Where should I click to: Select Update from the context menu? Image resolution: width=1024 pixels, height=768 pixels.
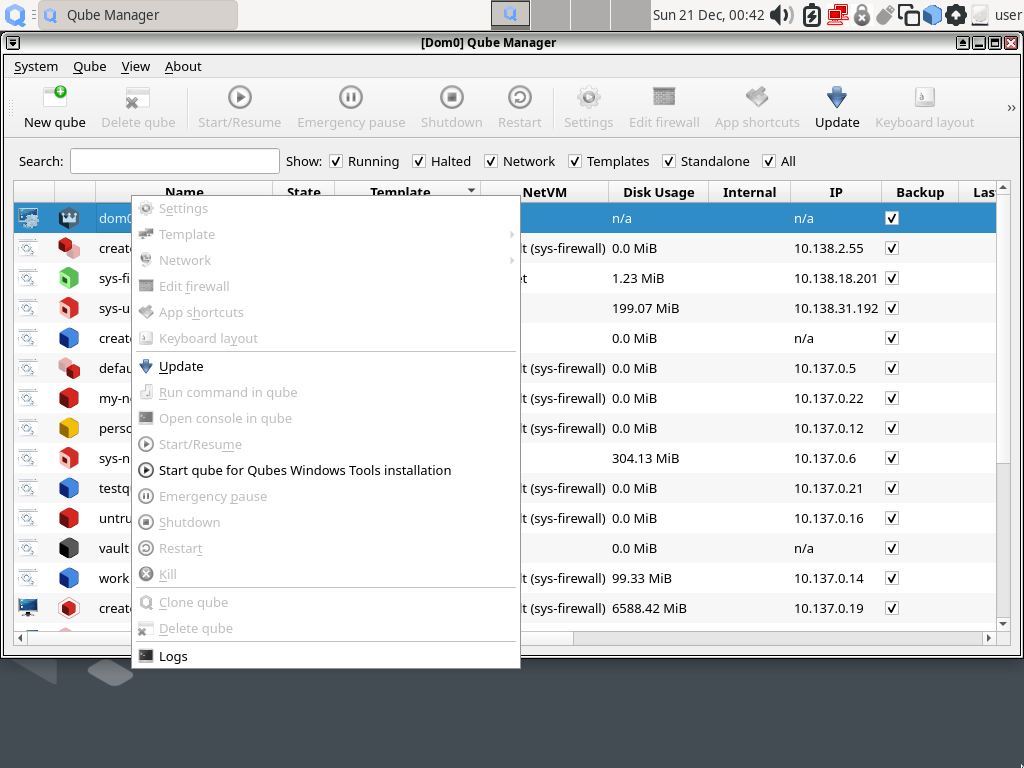point(181,366)
